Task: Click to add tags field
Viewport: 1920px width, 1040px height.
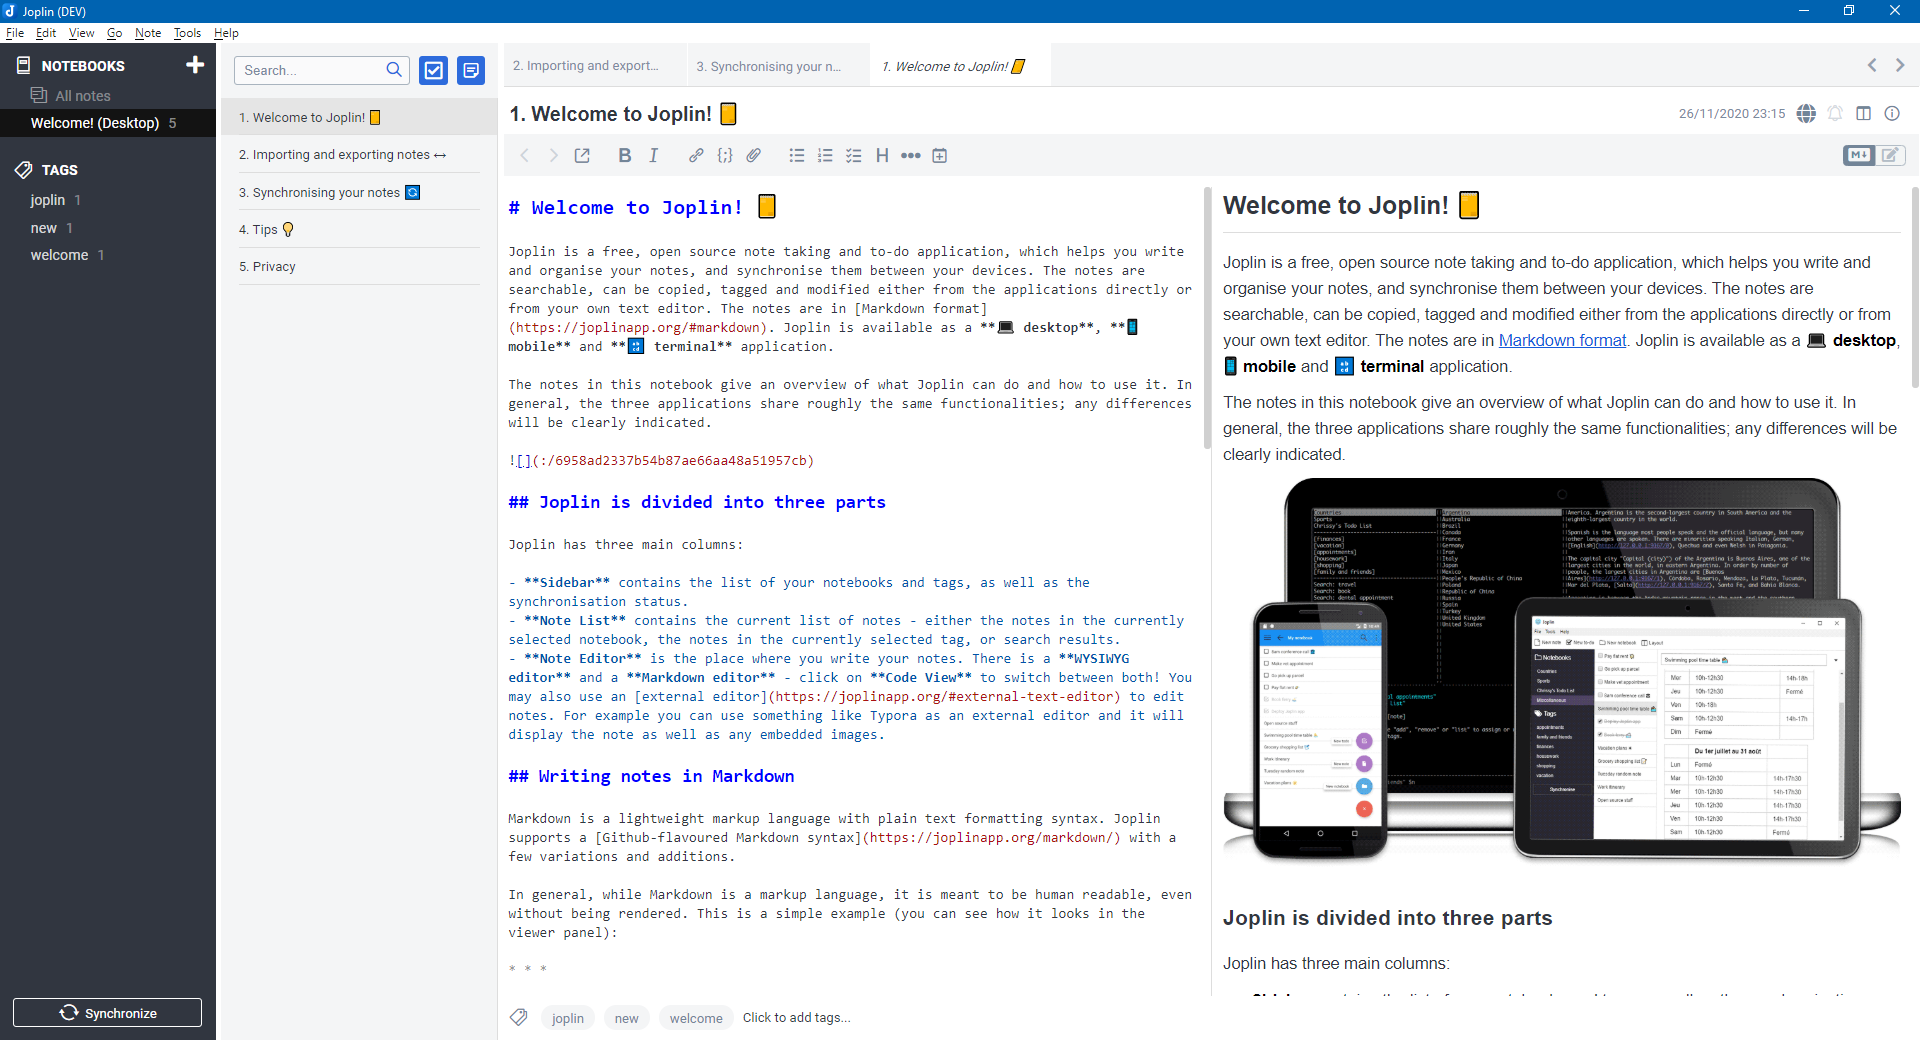Action: (796, 1017)
